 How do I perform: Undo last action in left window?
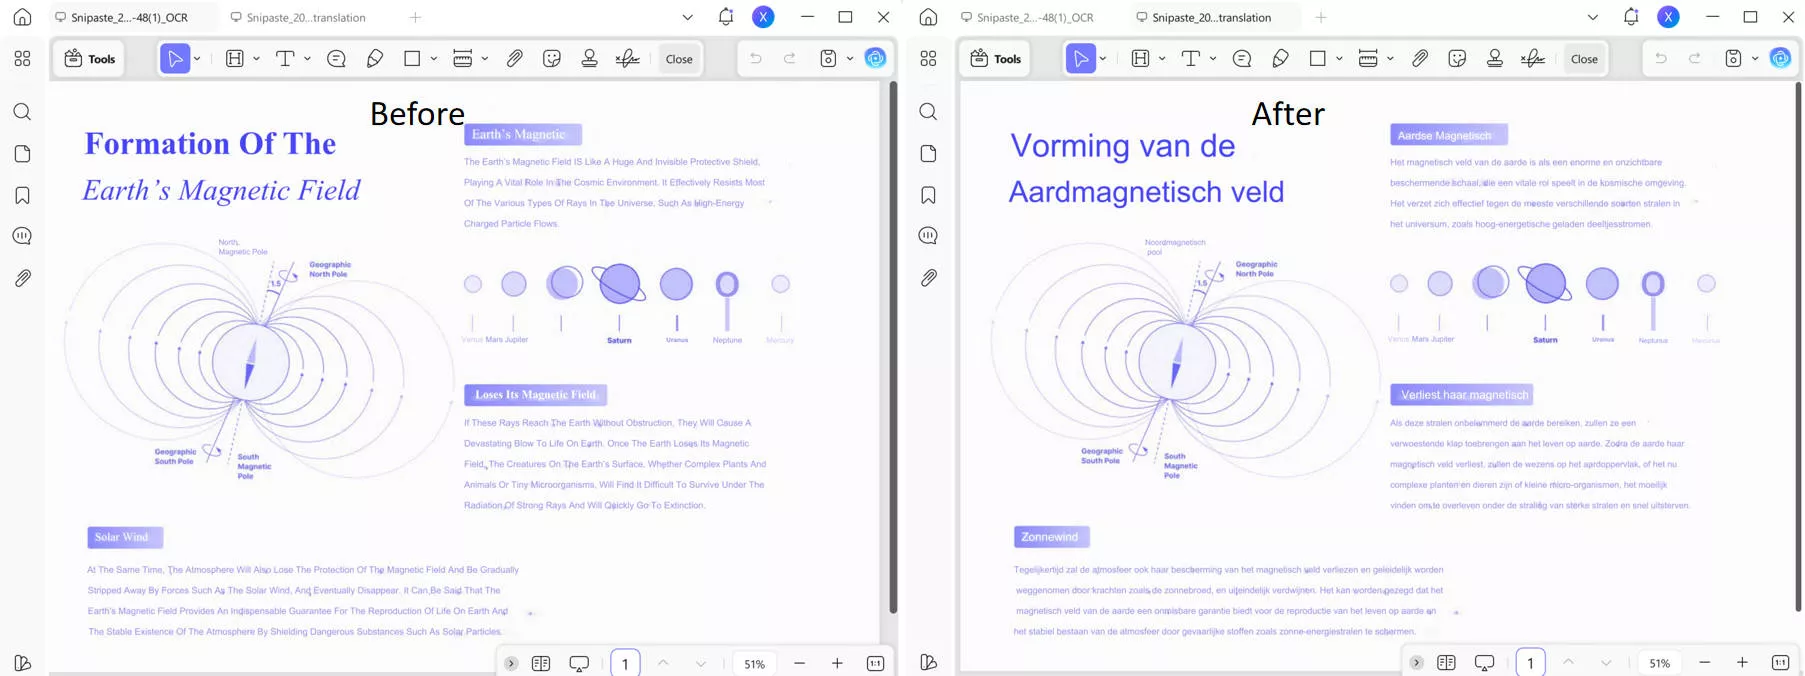(x=756, y=59)
